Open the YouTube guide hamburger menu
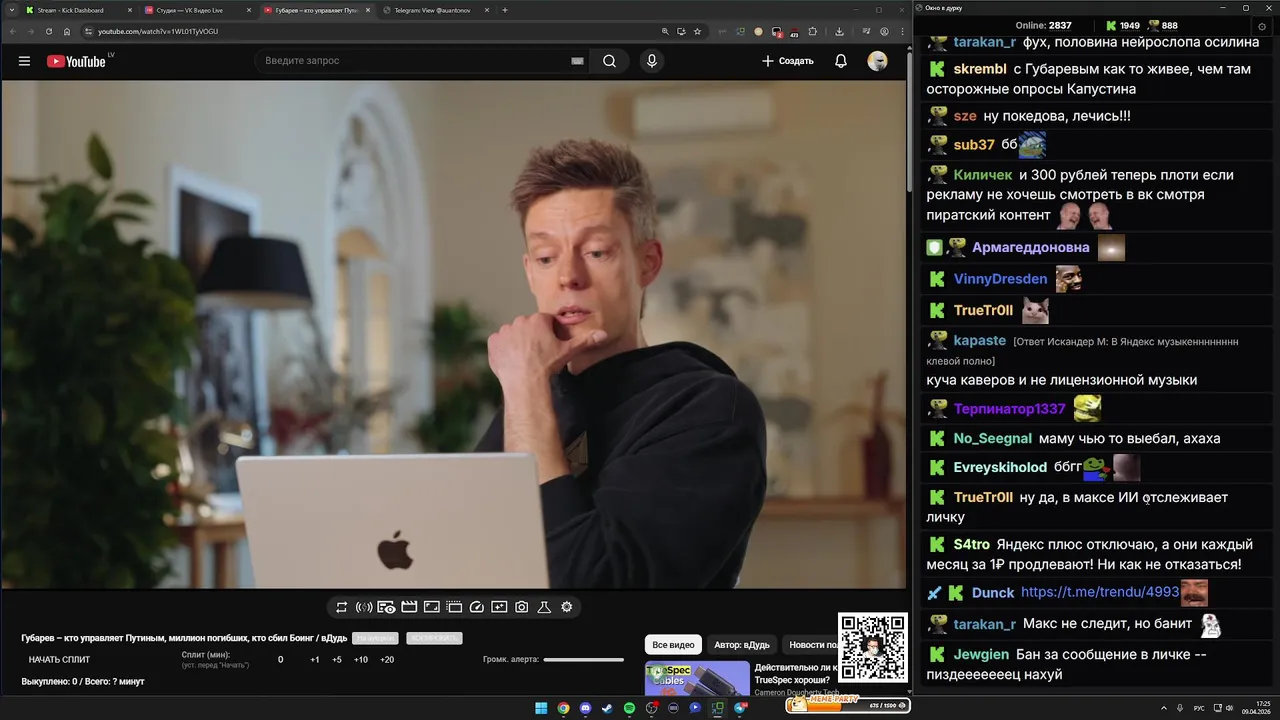Viewport: 1280px width, 720px height. 24,61
